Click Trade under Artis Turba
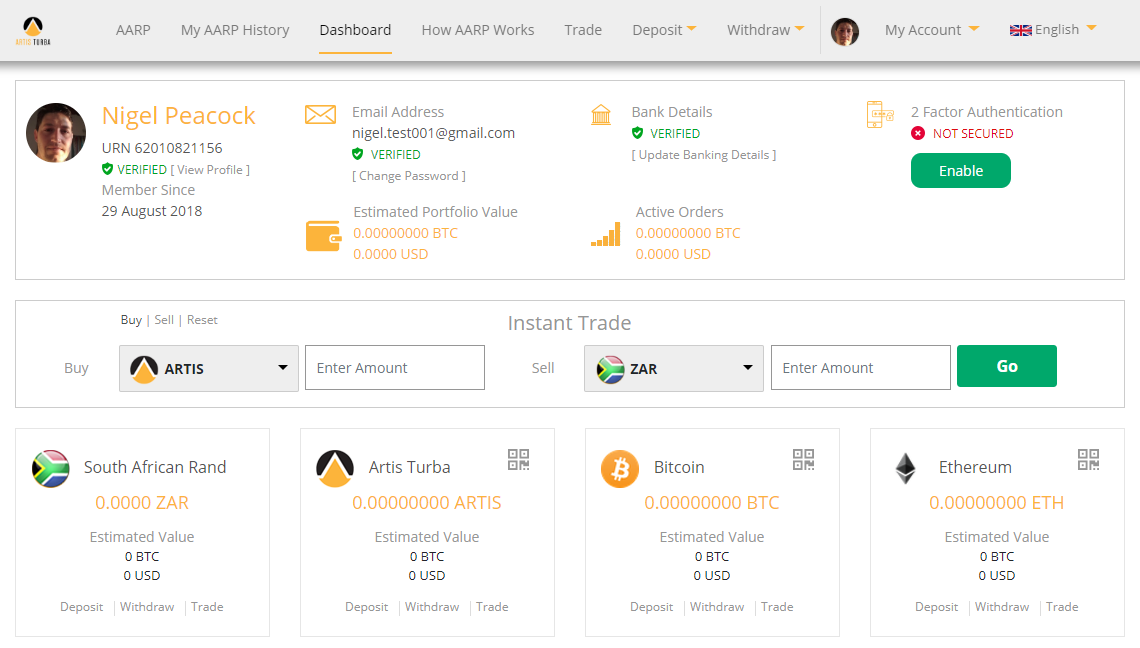Image resolution: width=1140 pixels, height=648 pixels. click(492, 607)
